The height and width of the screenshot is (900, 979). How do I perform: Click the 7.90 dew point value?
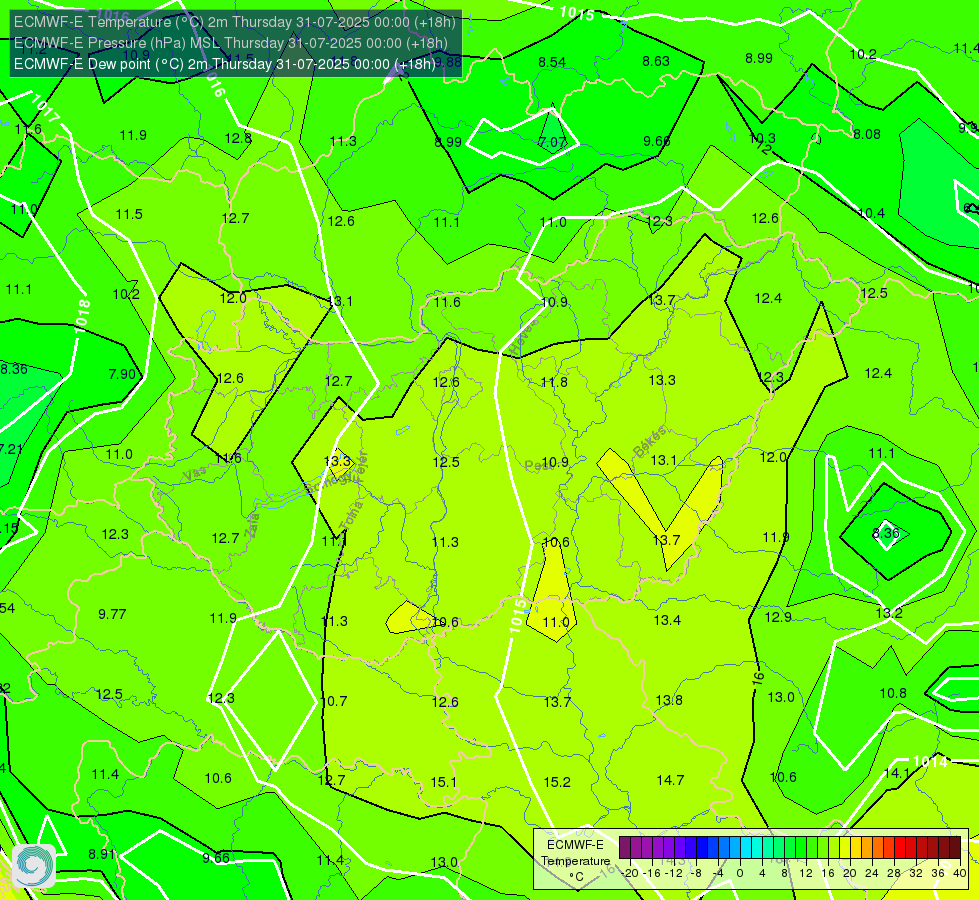pyautogui.click(x=122, y=373)
